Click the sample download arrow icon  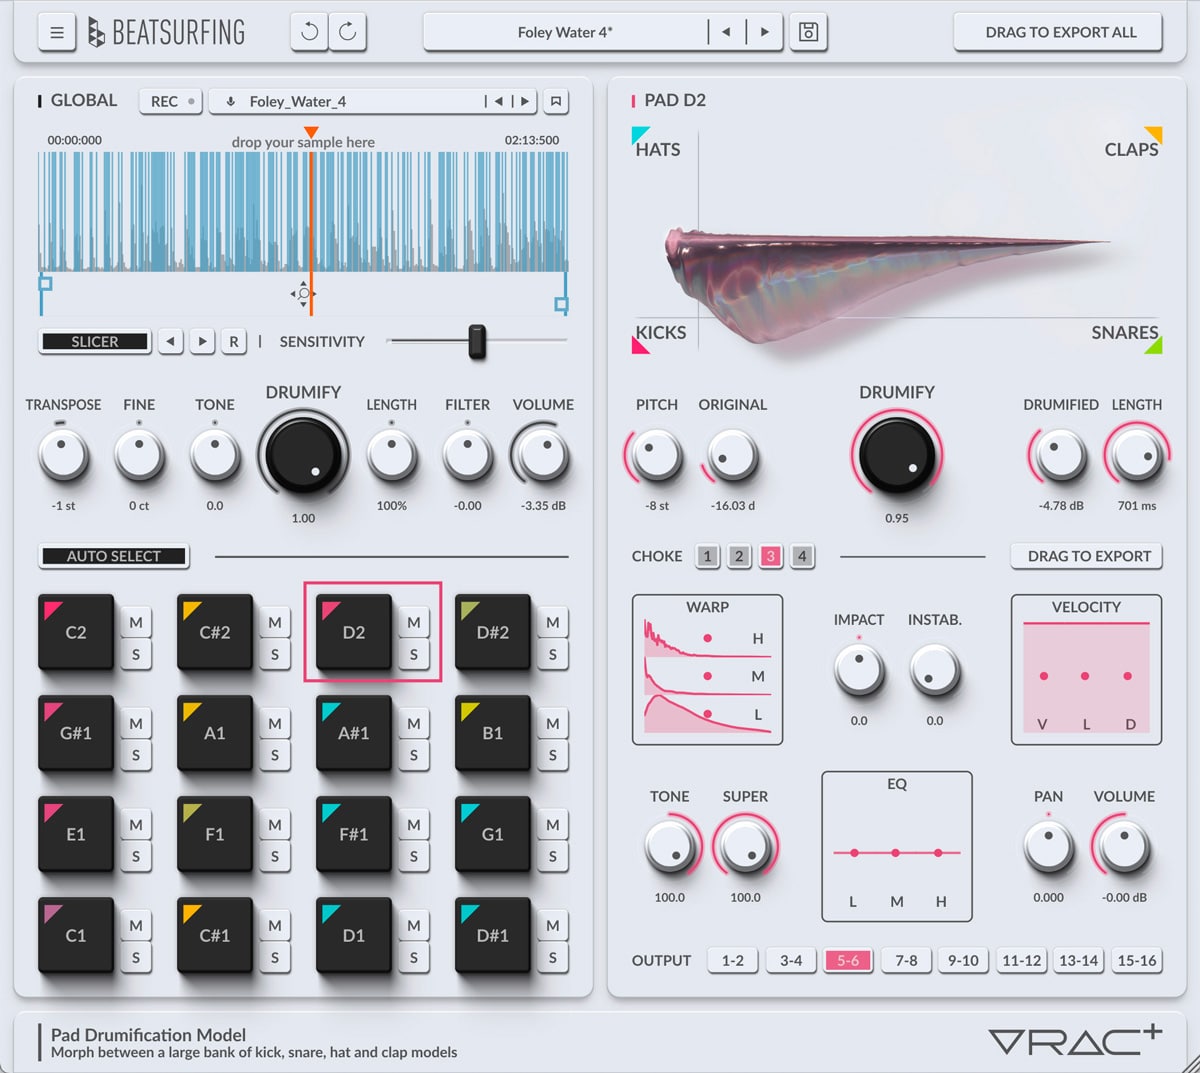[231, 101]
